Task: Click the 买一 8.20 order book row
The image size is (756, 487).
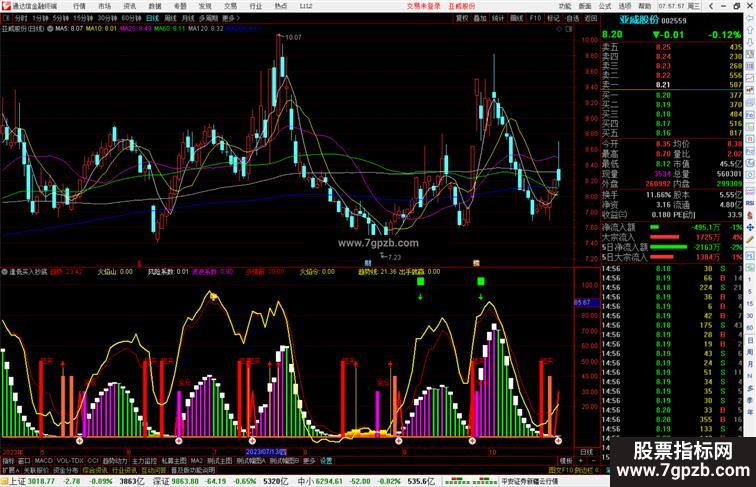Action: pos(672,95)
